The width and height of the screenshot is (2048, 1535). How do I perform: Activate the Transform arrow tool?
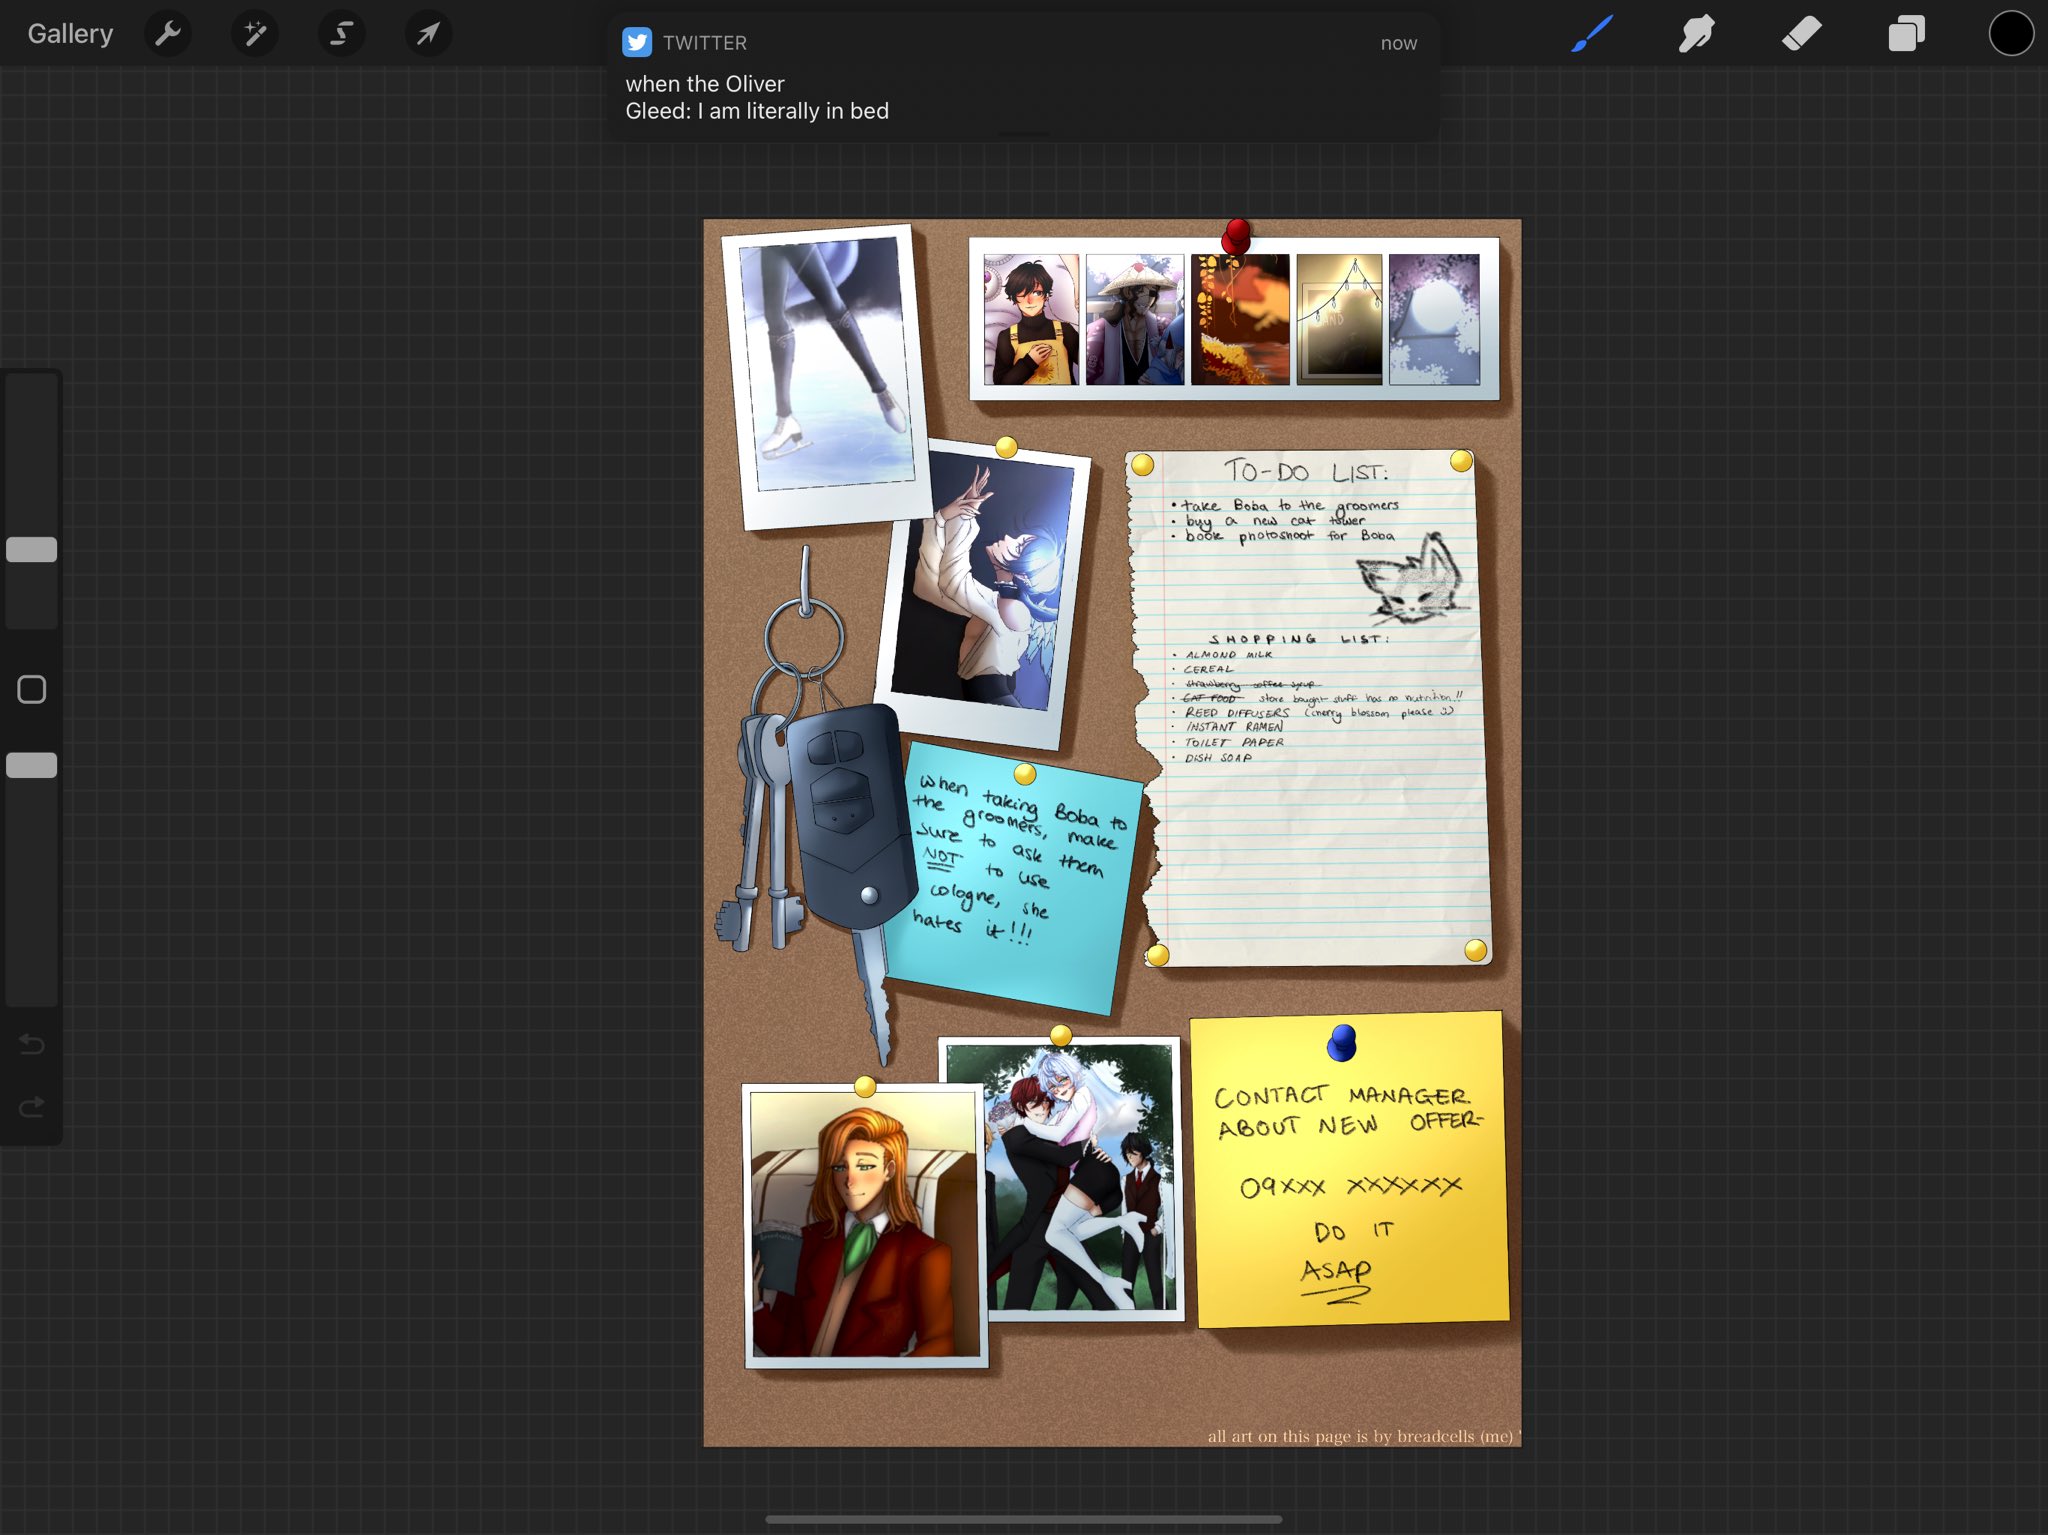point(428,34)
